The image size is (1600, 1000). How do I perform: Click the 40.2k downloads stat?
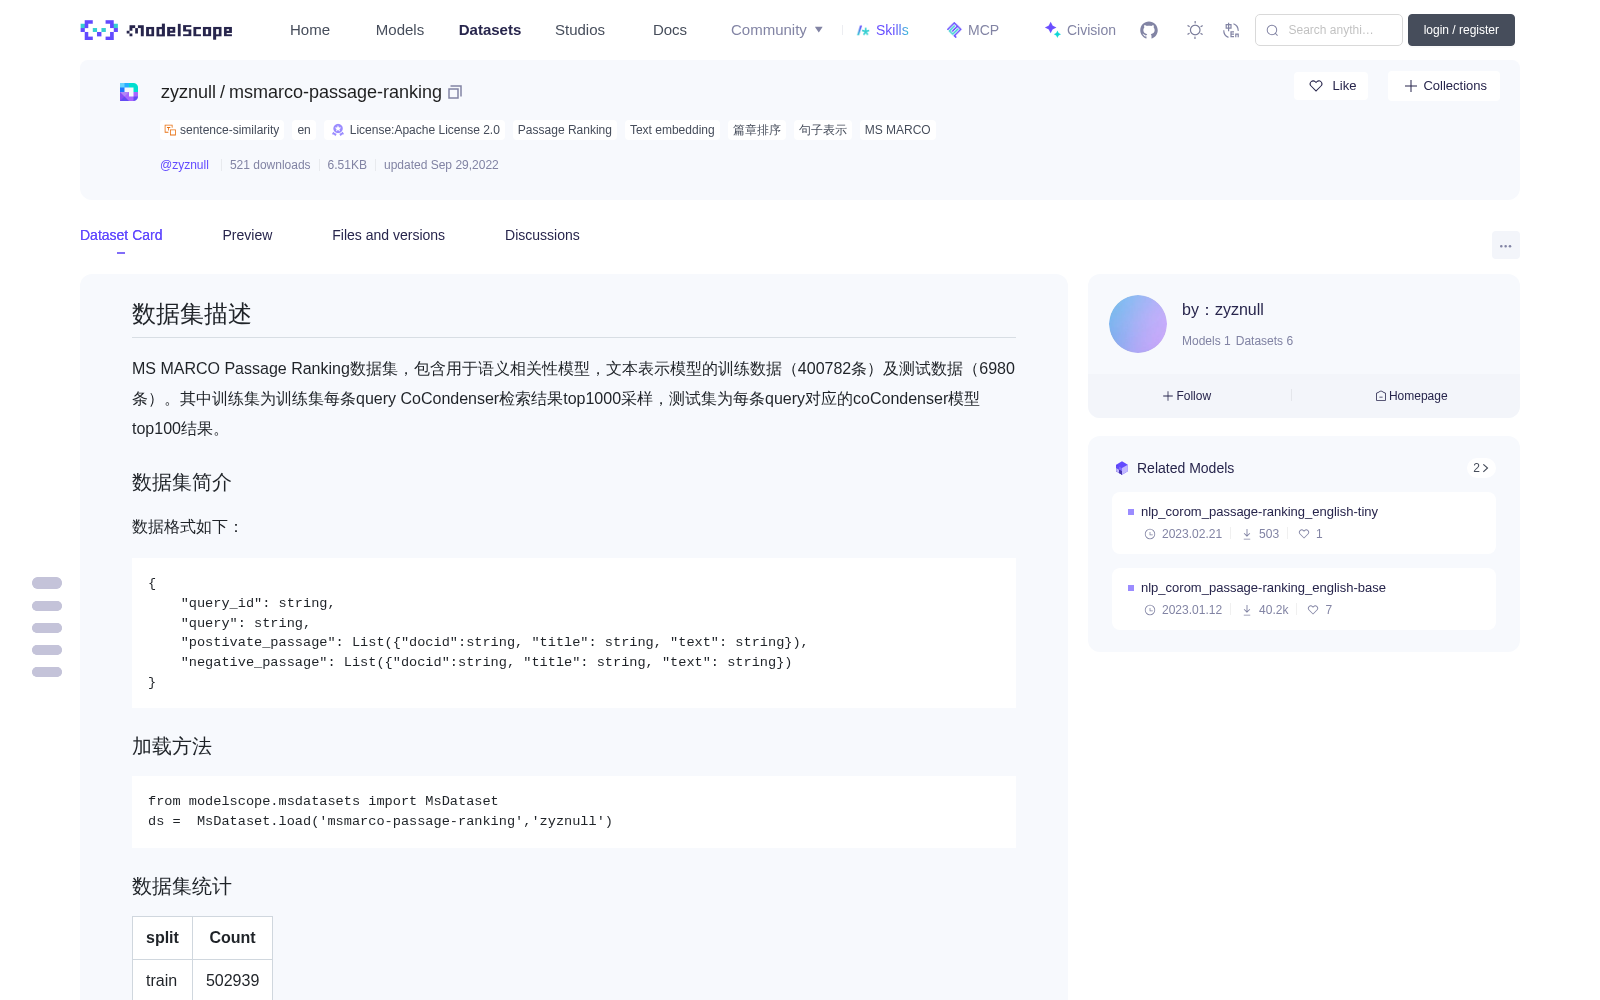click(x=1265, y=610)
